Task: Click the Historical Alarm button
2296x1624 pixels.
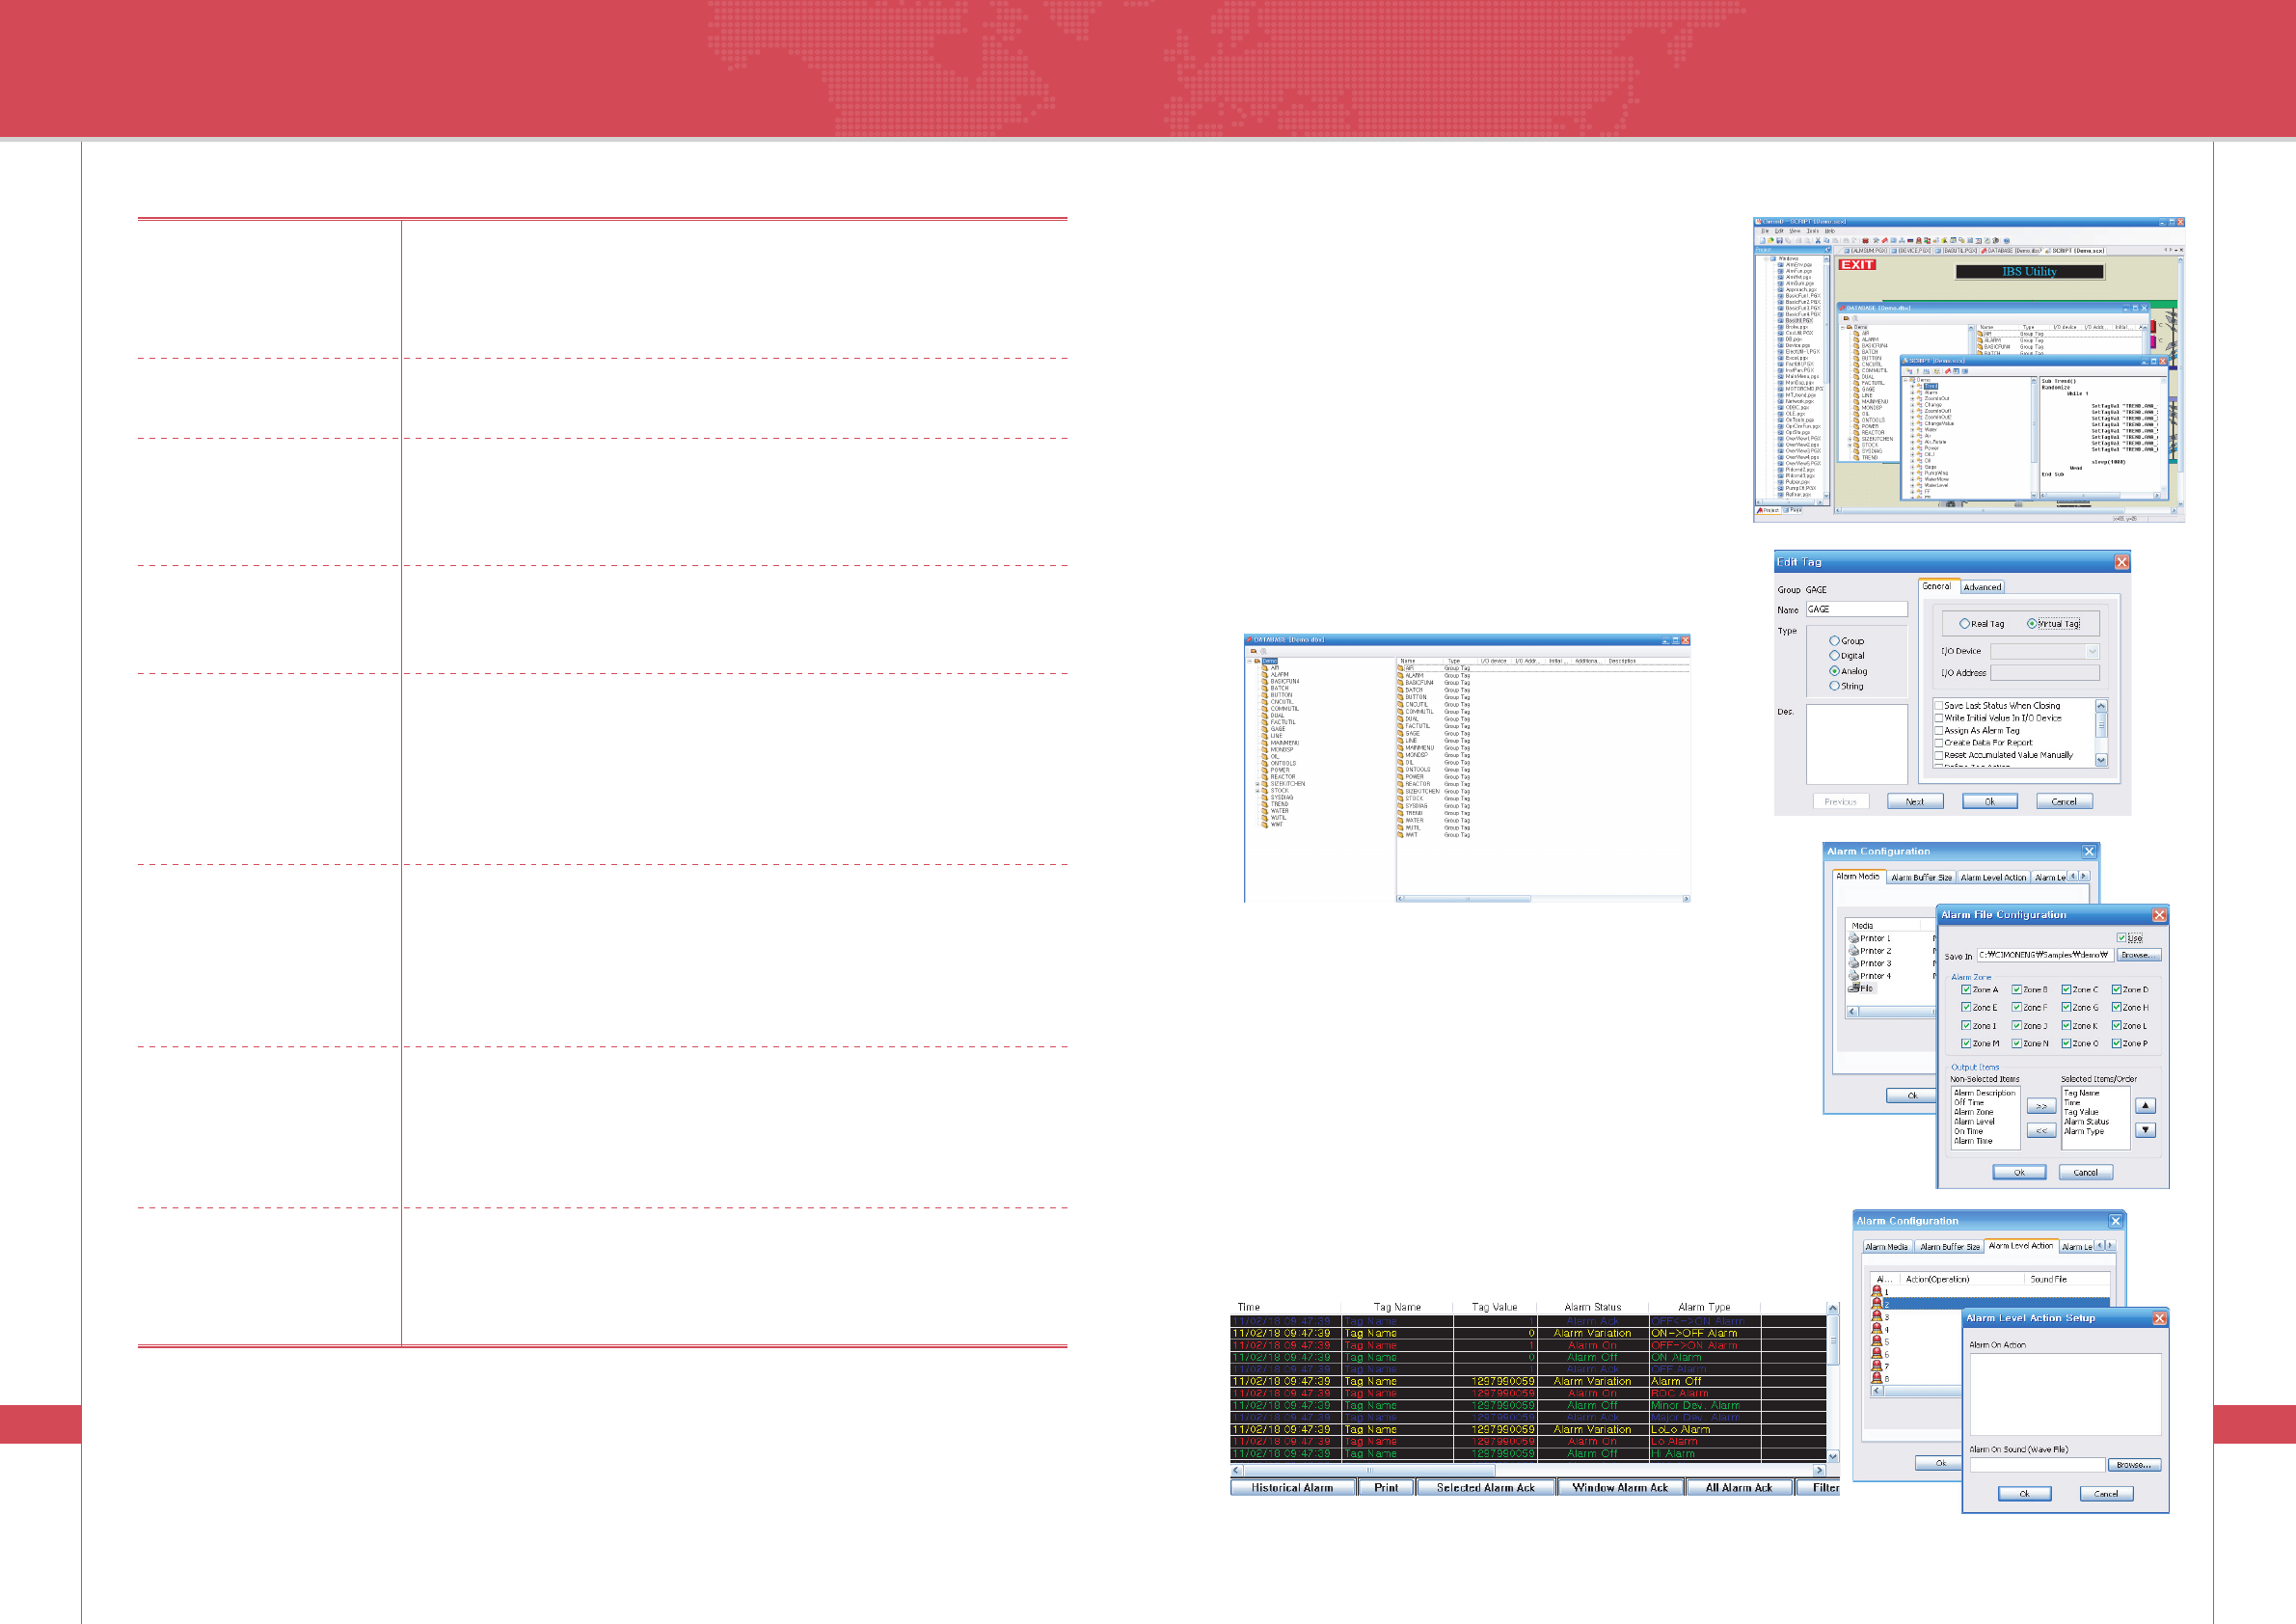Action: (1292, 1488)
